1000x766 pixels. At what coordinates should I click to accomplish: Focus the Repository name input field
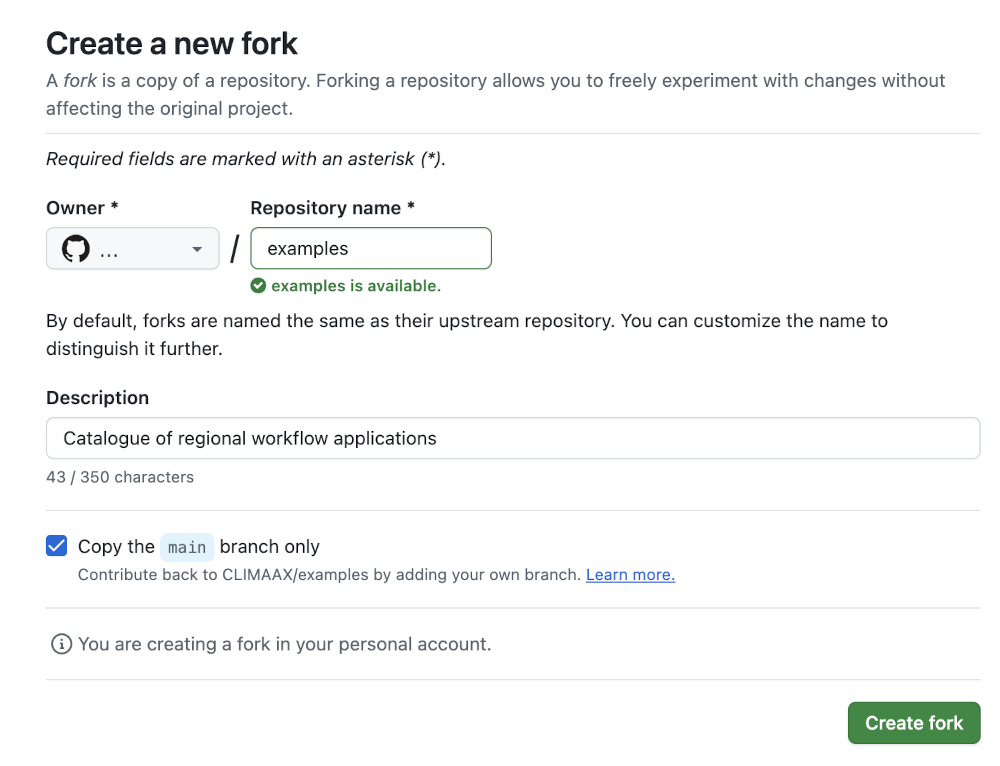coord(371,249)
